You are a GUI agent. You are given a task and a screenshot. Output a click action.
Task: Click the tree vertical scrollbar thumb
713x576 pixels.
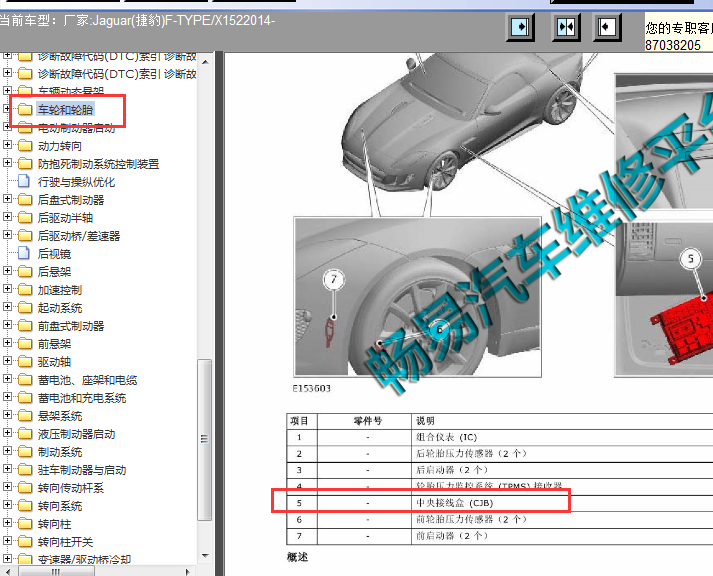pos(205,439)
